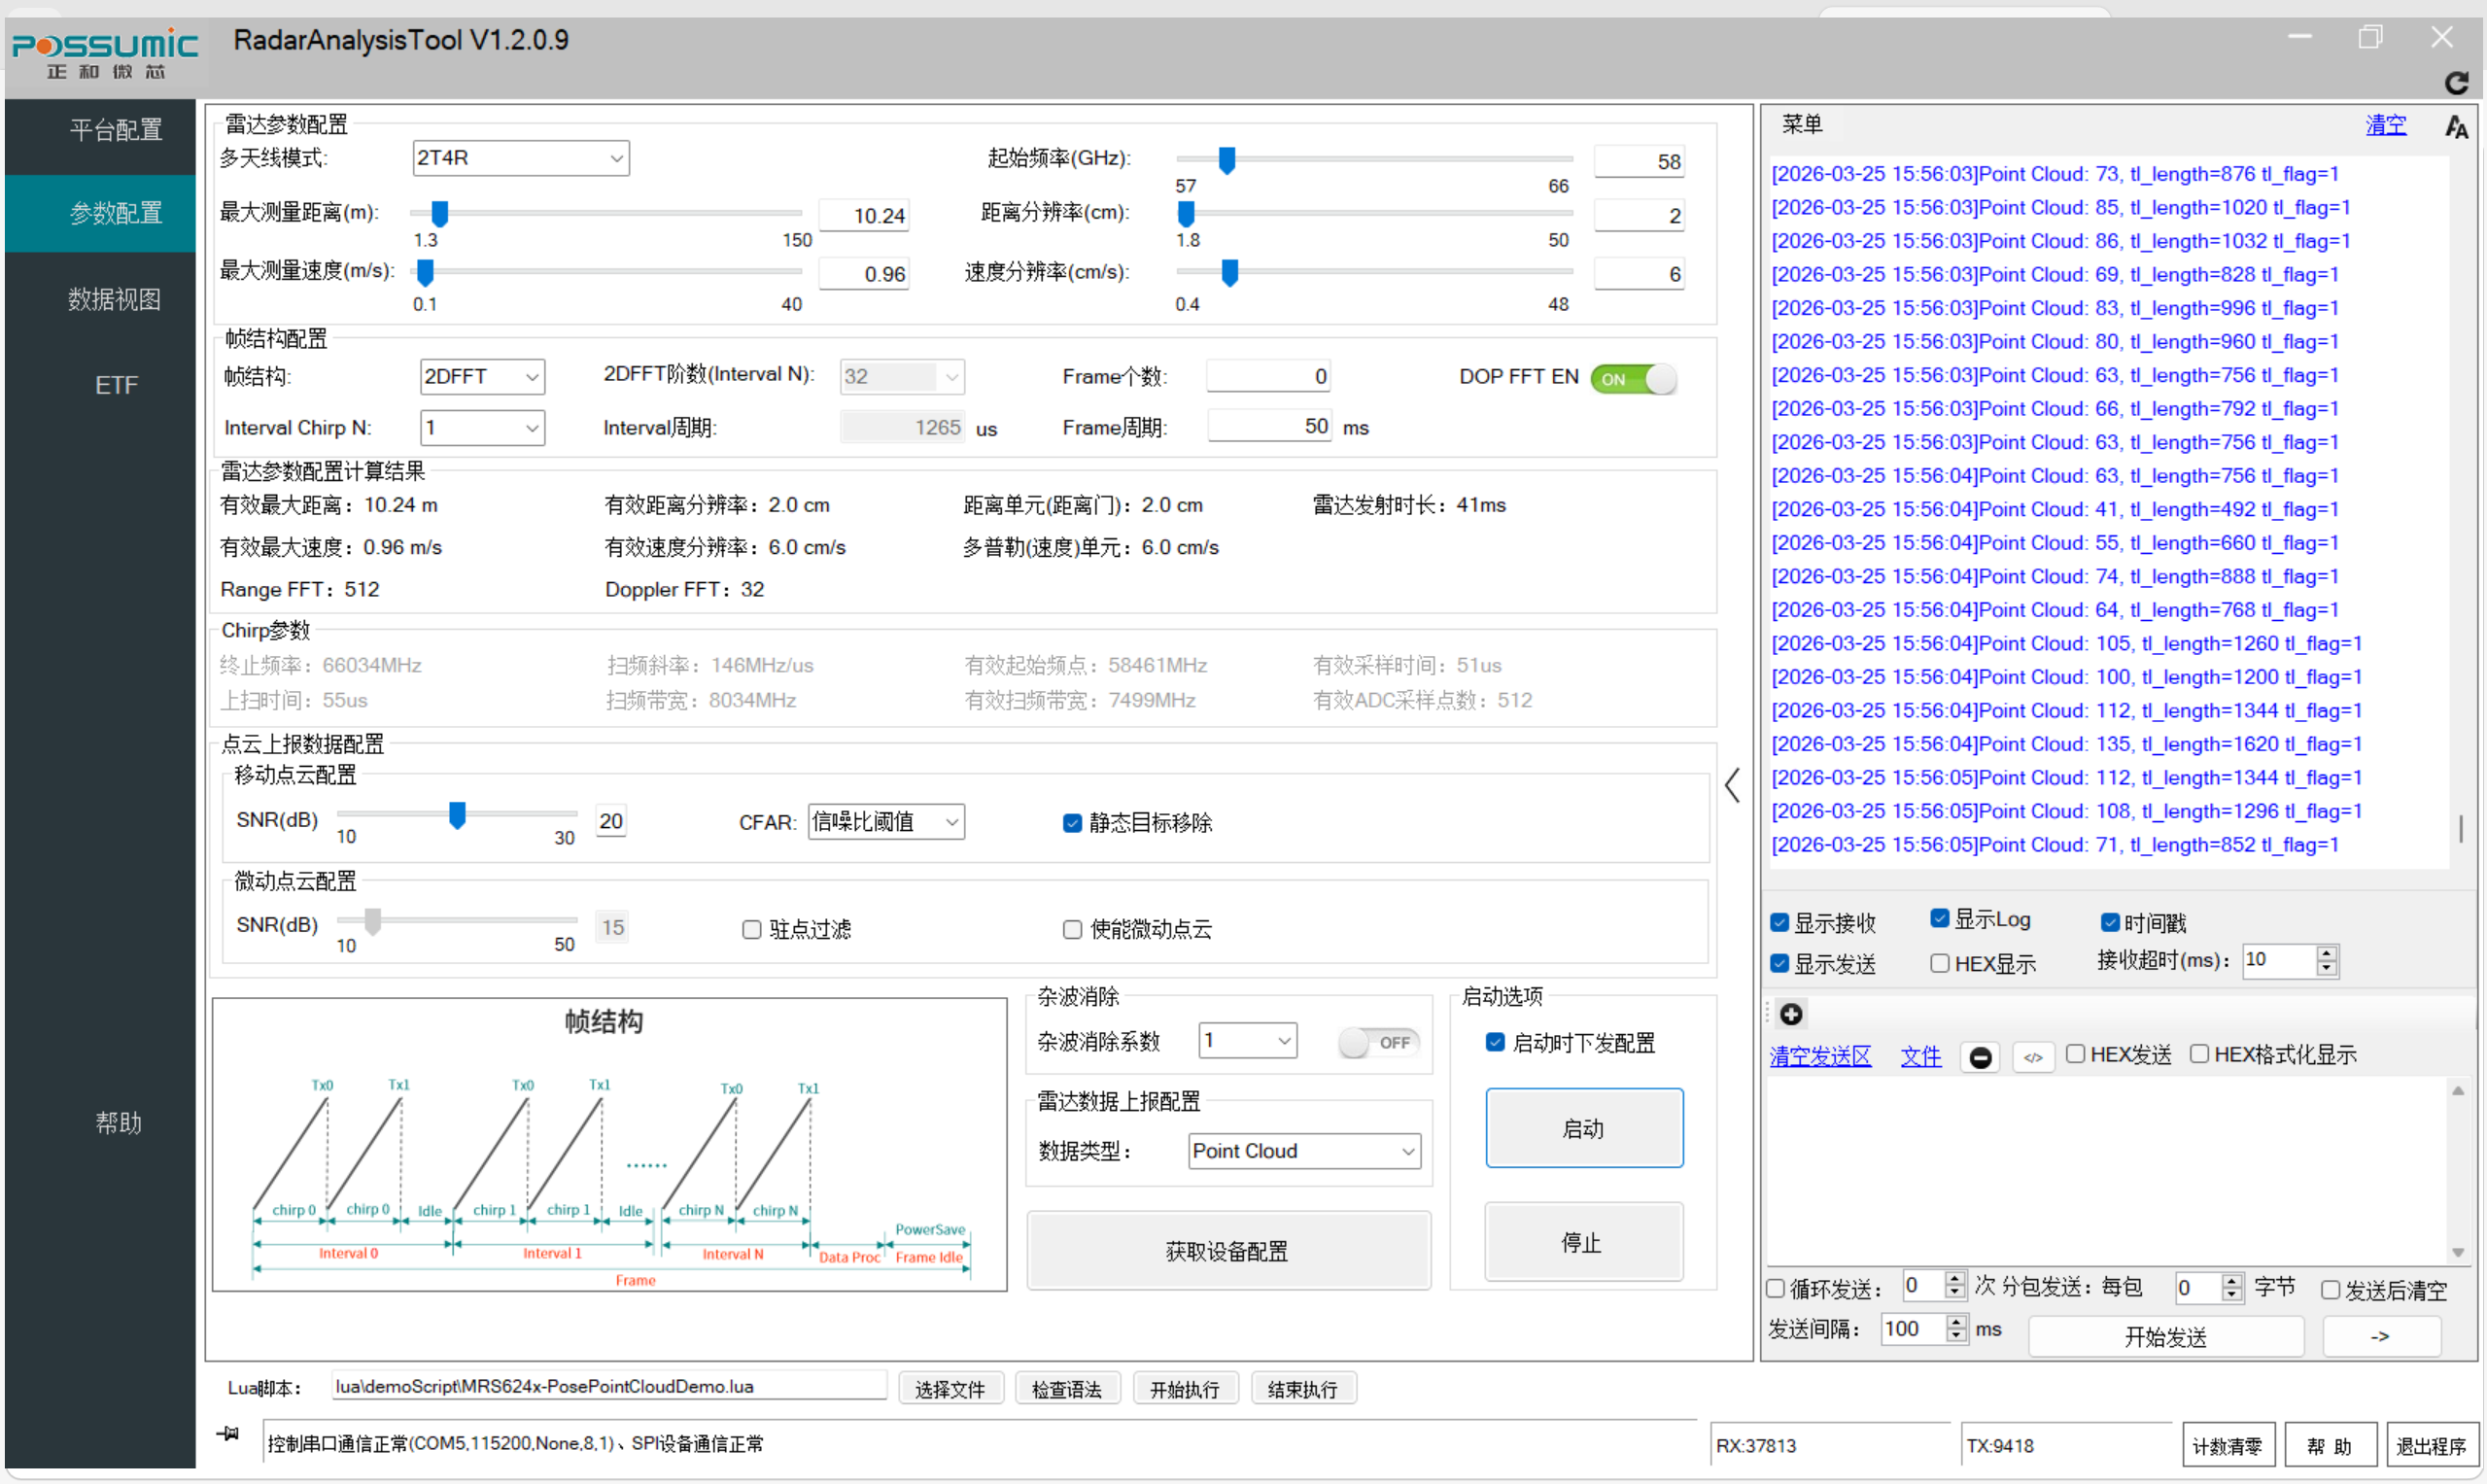This screenshot has width=2487, height=1484.
Task: Enable the HEX显示 checkbox
Action: tap(1939, 963)
